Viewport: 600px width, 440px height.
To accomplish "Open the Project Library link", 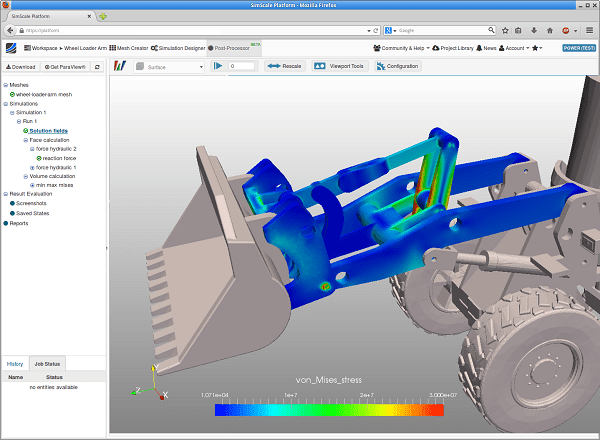I will [453, 48].
